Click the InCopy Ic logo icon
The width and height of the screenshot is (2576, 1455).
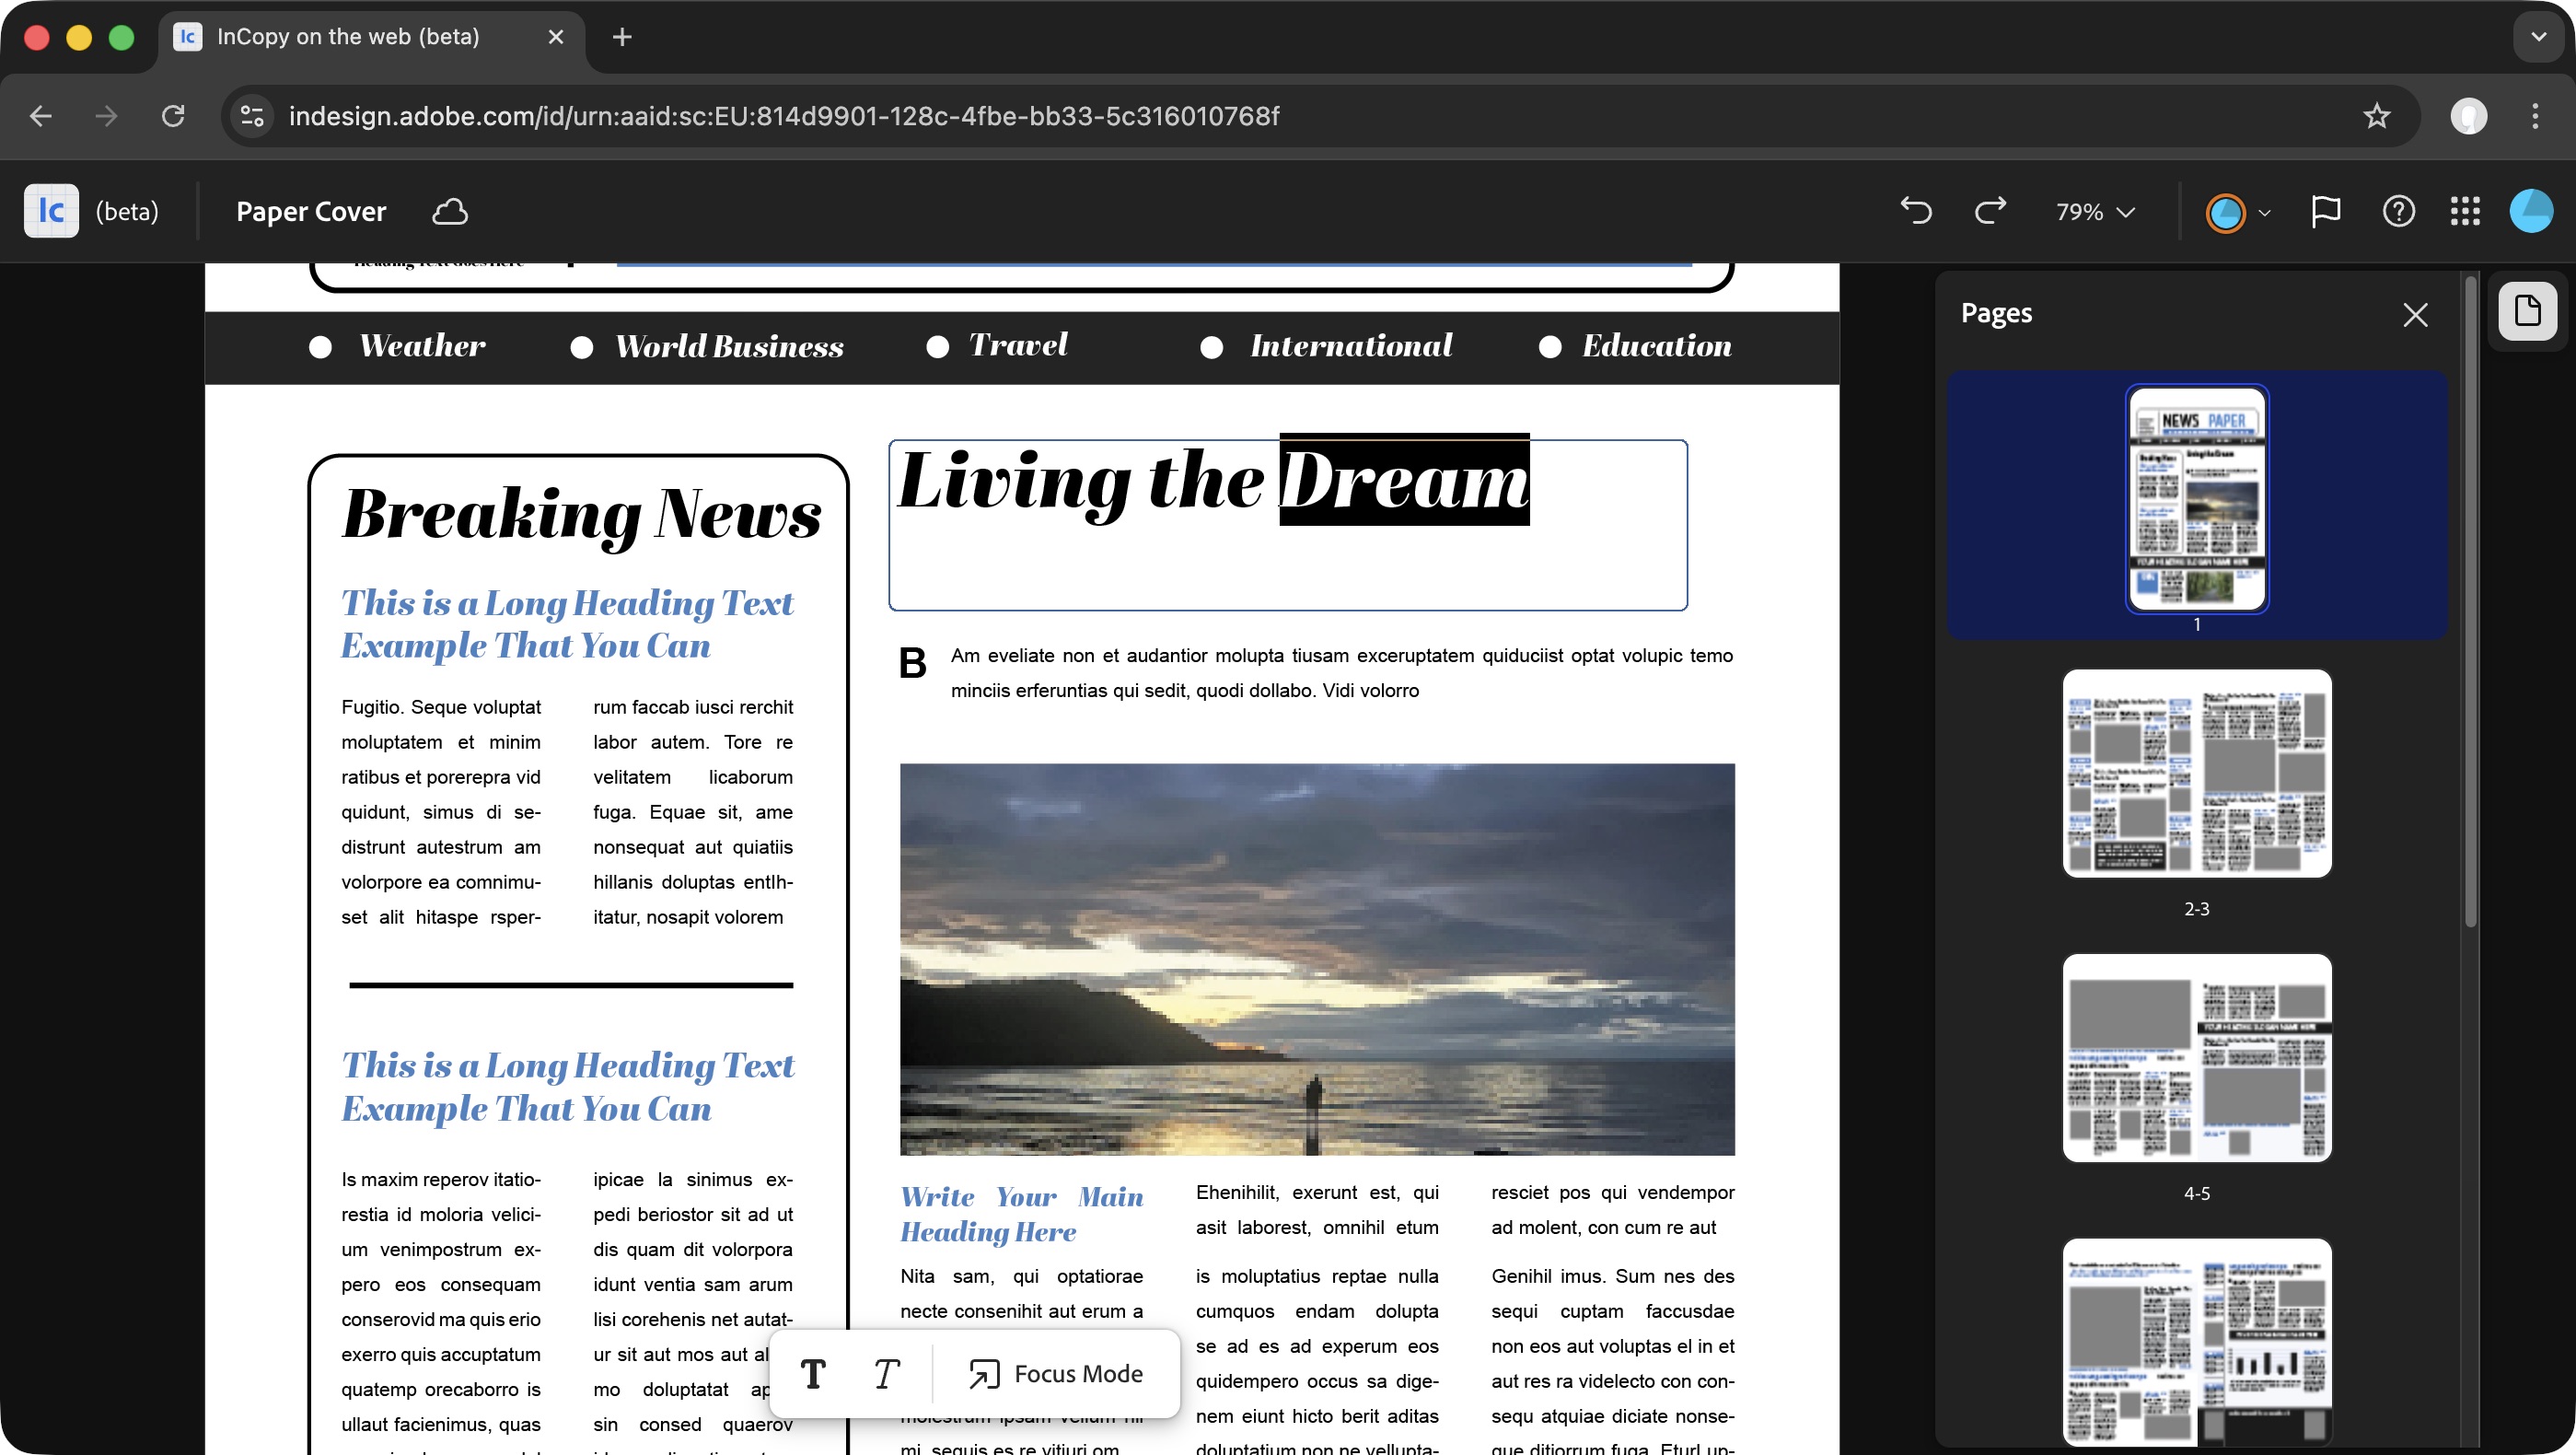(51, 211)
